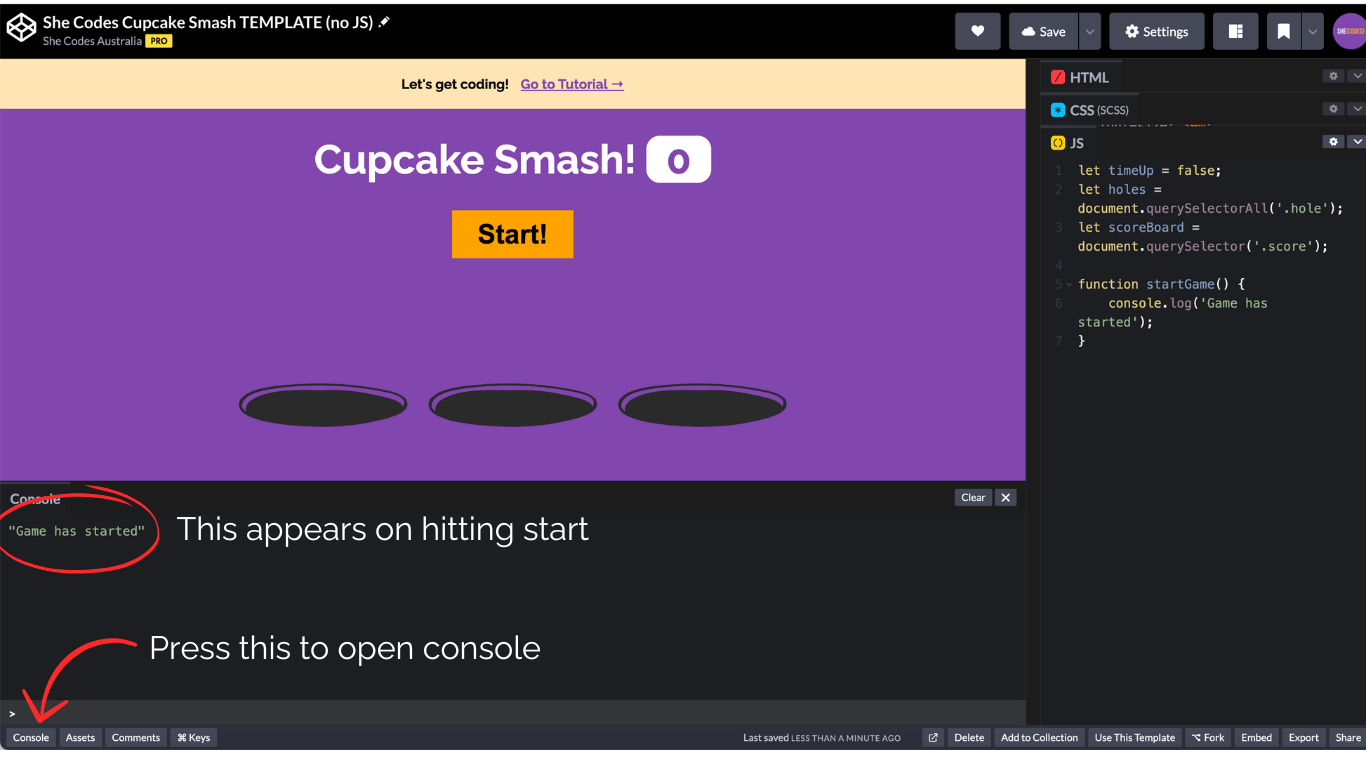The width and height of the screenshot is (1366, 768).
Task: Close the console with the X button
Action: click(x=1006, y=497)
